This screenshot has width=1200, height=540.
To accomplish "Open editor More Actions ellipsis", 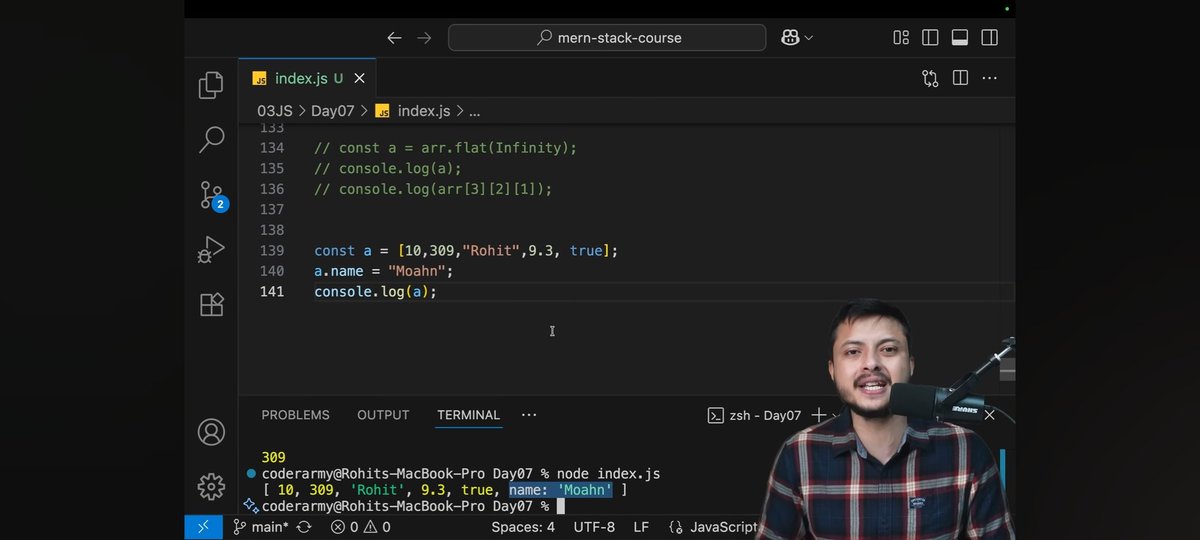I will coord(989,78).
